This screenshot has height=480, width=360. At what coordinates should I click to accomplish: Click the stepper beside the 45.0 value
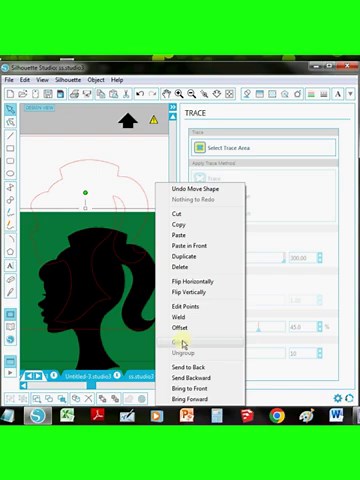pyautogui.click(x=320, y=327)
